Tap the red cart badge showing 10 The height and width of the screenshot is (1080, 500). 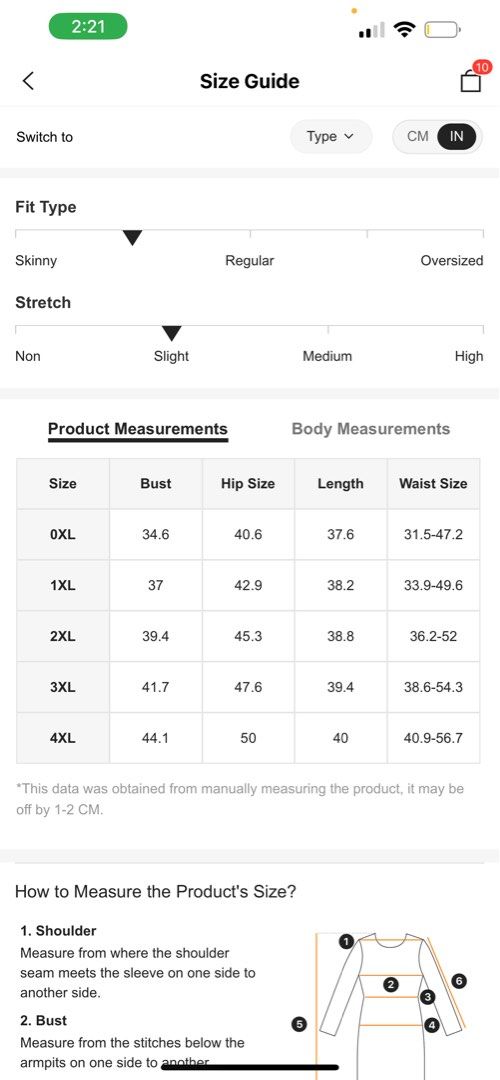[x=482, y=67]
